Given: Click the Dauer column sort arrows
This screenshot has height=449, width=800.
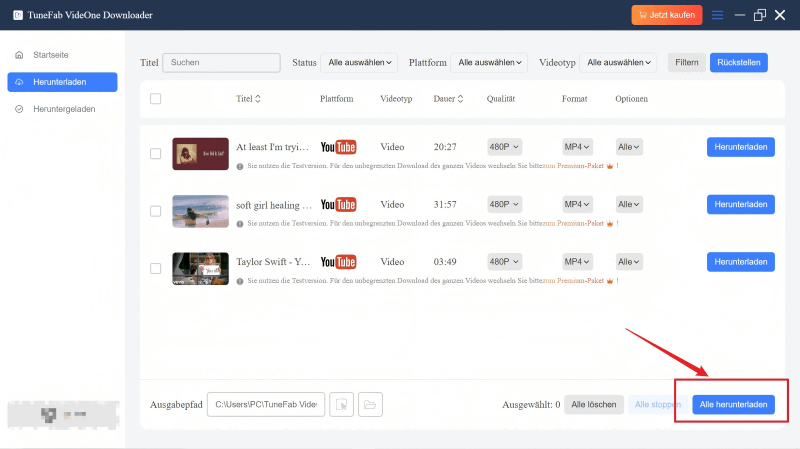Looking at the screenshot, I should coord(461,99).
